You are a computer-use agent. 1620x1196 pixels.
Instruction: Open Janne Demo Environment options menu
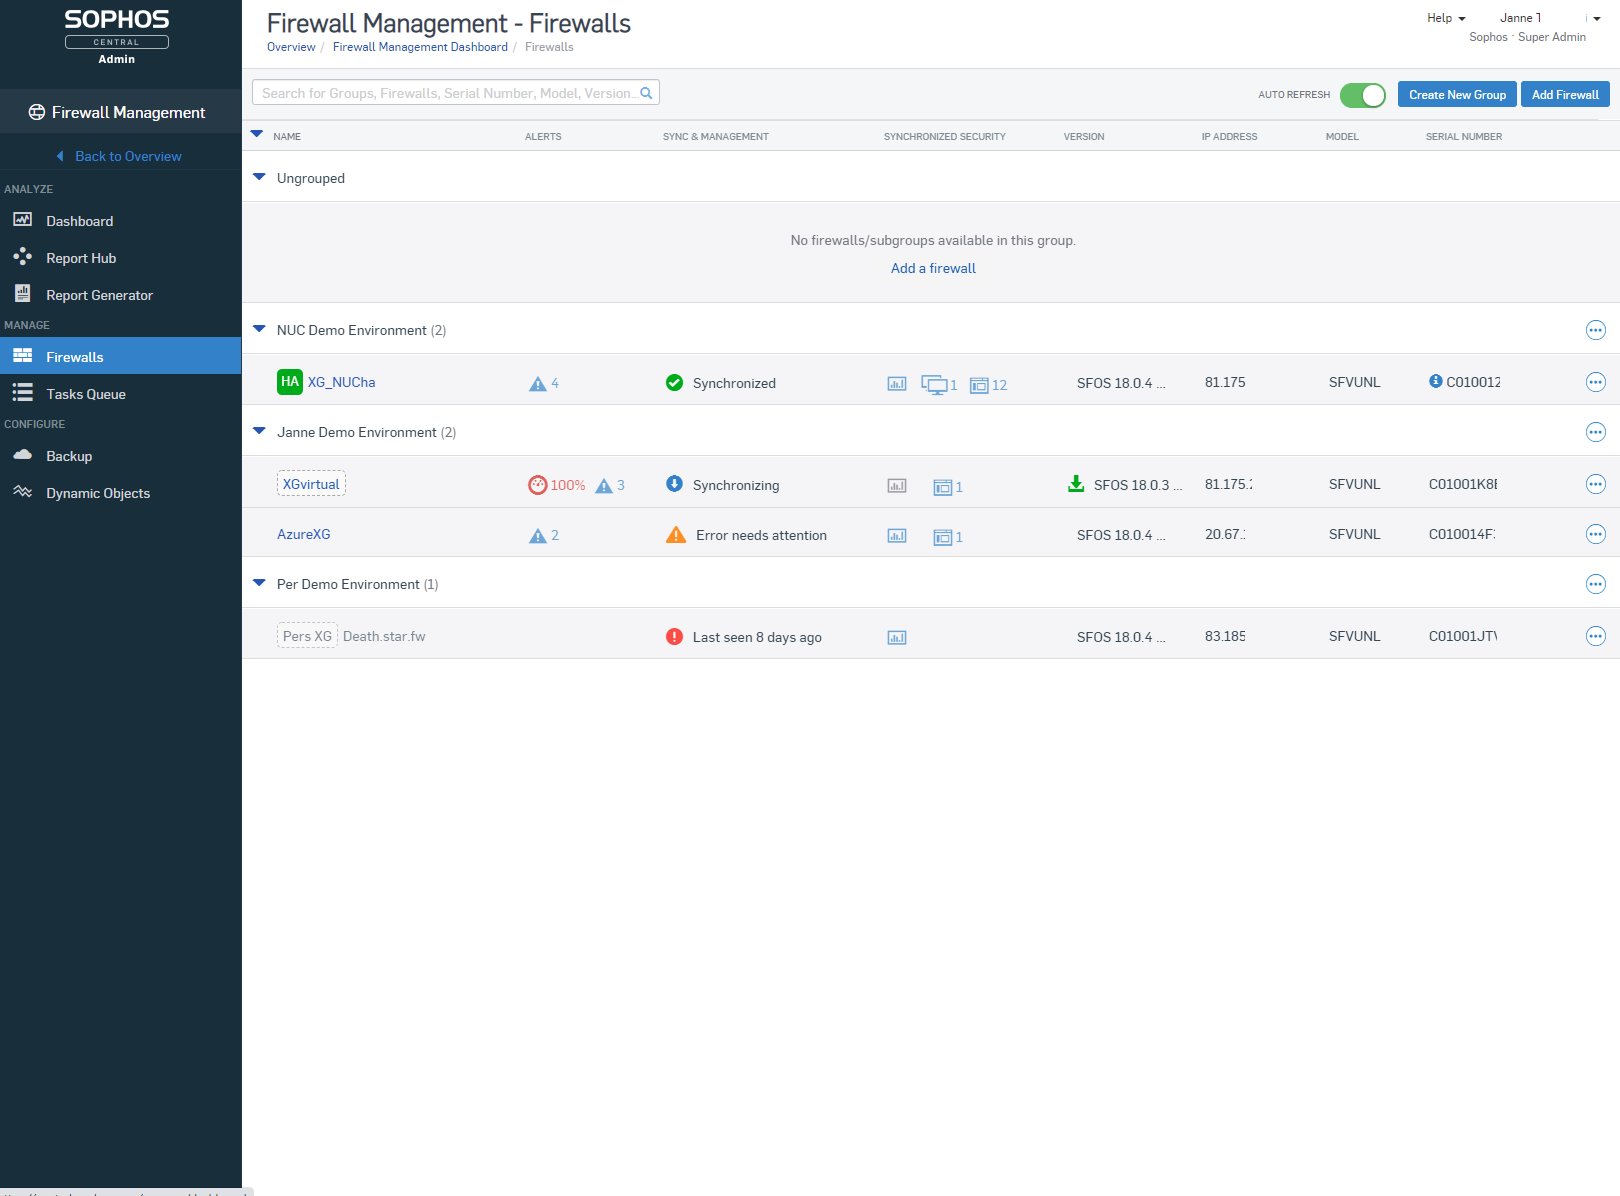[x=1596, y=432]
